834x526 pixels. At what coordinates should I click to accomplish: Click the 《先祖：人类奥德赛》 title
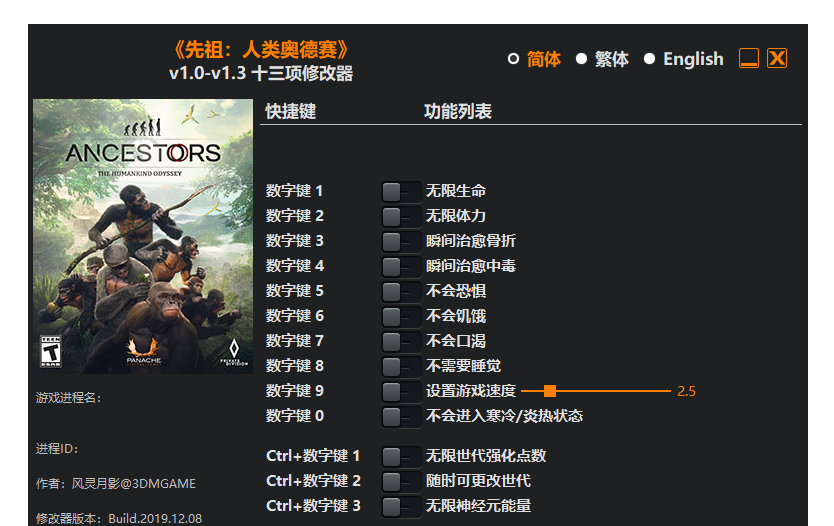tap(261, 50)
